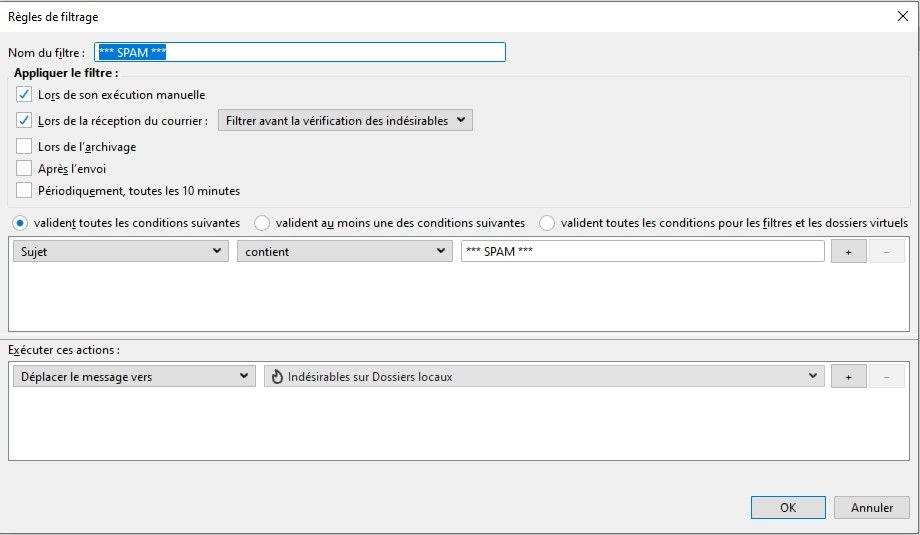The image size is (920, 535).
Task: Click the Exécuter ces actions label
Action: coord(64,350)
